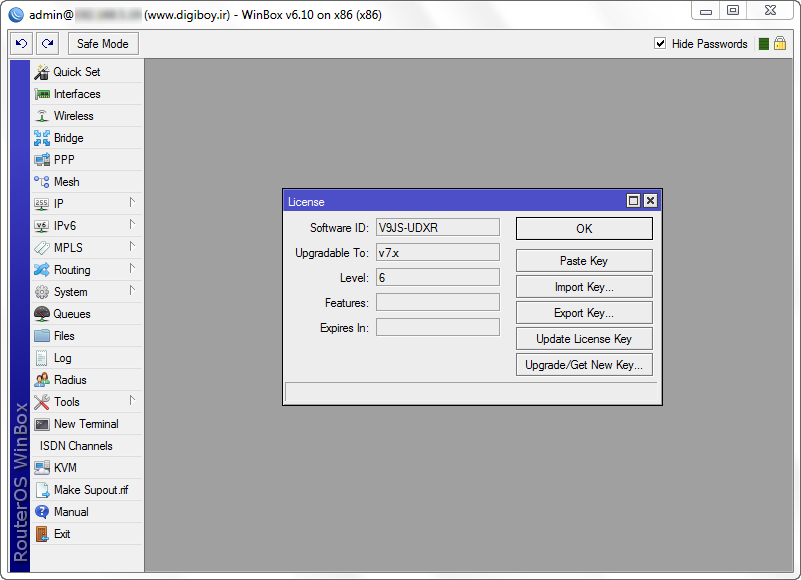Click the padlock icon in toolbar
The width and height of the screenshot is (801, 580).
[x=780, y=43]
